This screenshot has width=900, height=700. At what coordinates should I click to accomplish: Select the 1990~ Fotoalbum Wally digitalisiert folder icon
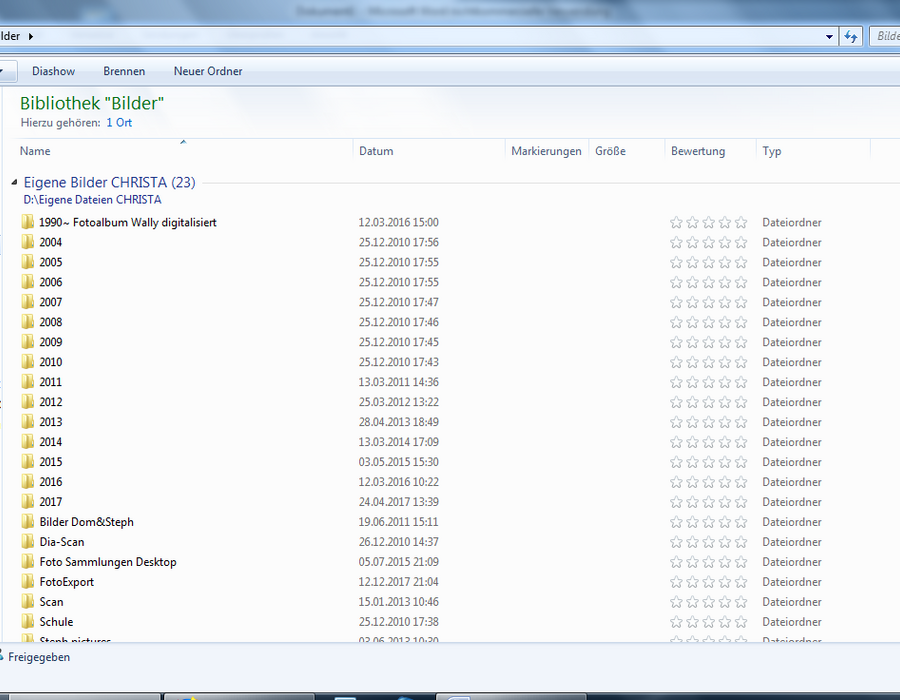[x=28, y=221]
